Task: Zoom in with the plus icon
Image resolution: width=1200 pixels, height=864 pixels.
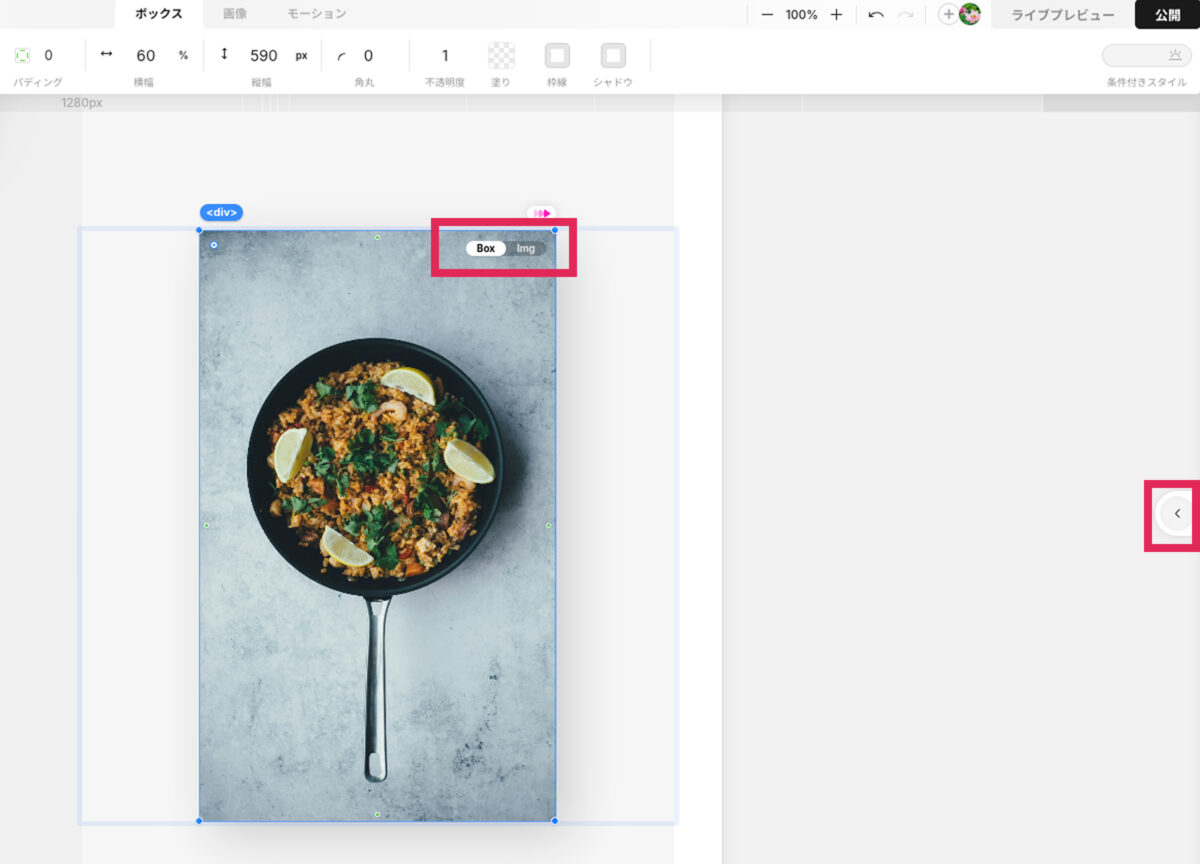Action: click(x=836, y=15)
